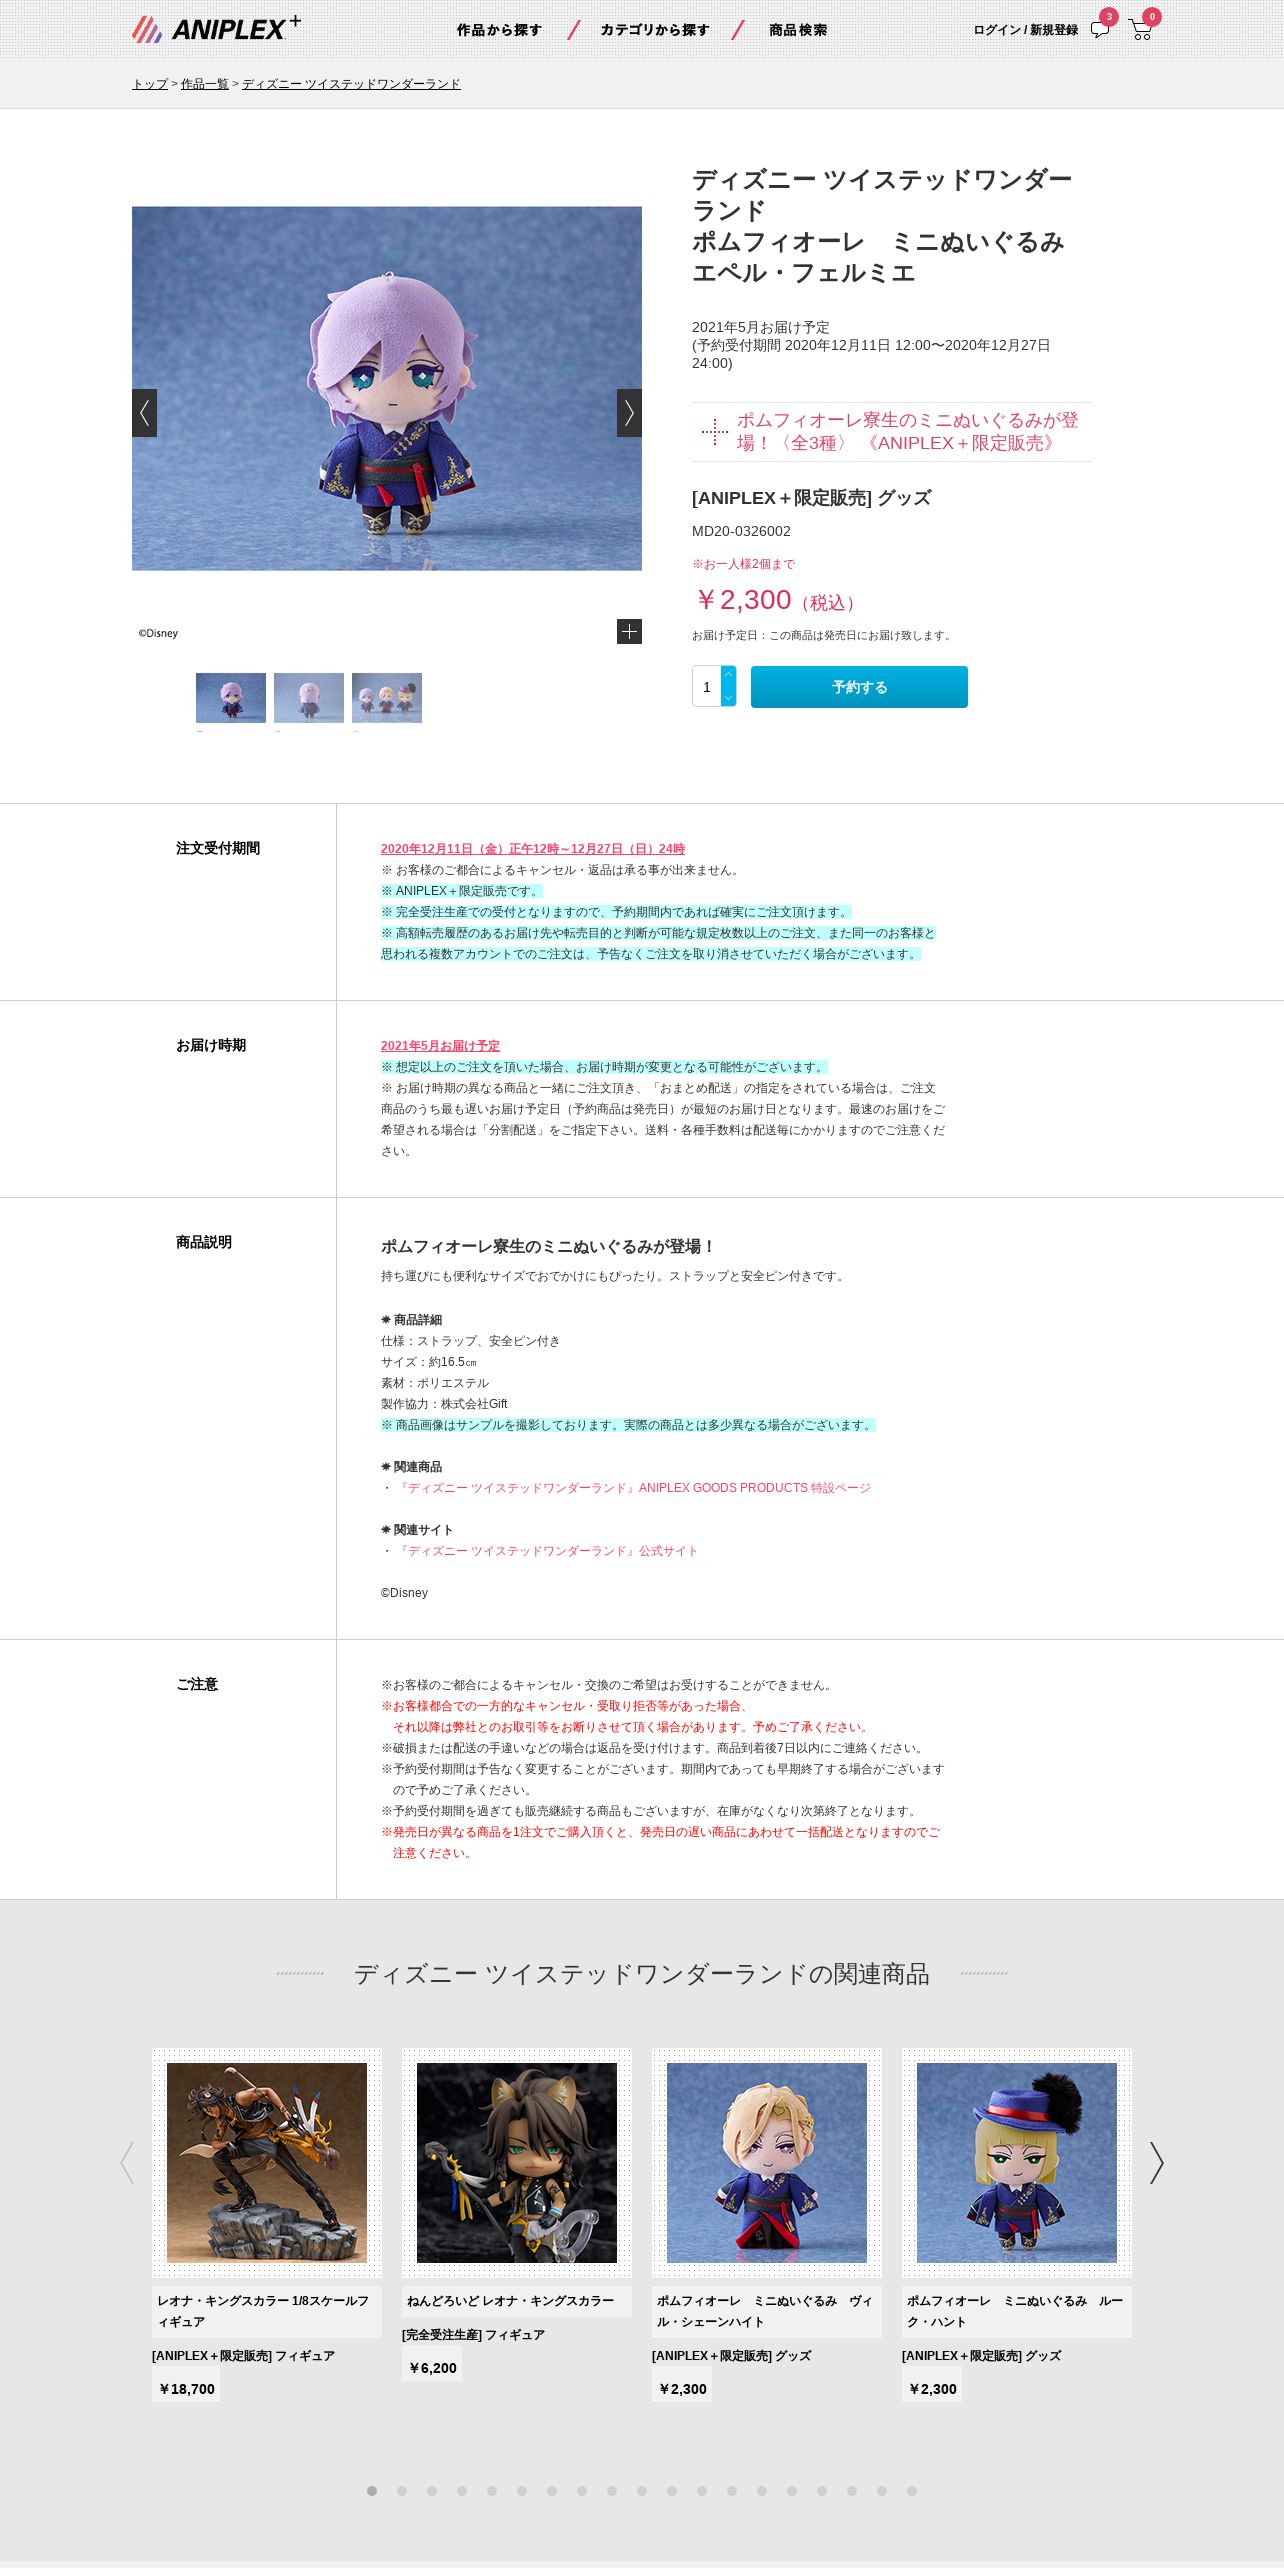Decrease quantity with down stepper arrow
The height and width of the screenshot is (2568, 1284).
point(728,697)
